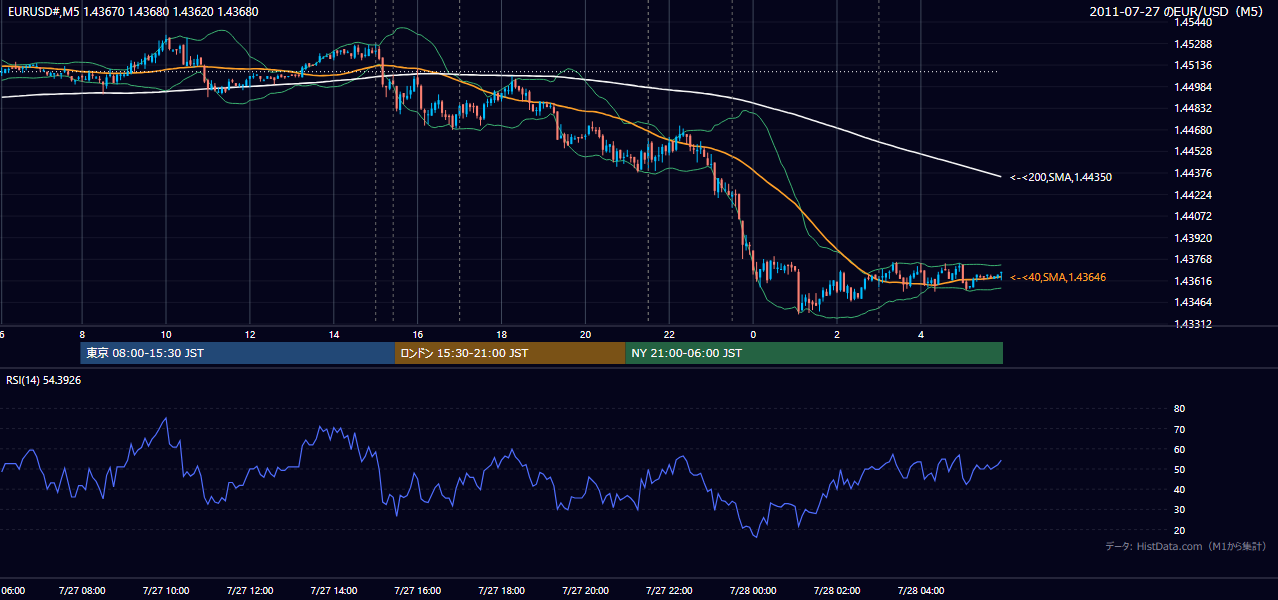This screenshot has height=600, width=1278.
Task: Click the 7/27 12:00 date label
Action: click(250, 591)
